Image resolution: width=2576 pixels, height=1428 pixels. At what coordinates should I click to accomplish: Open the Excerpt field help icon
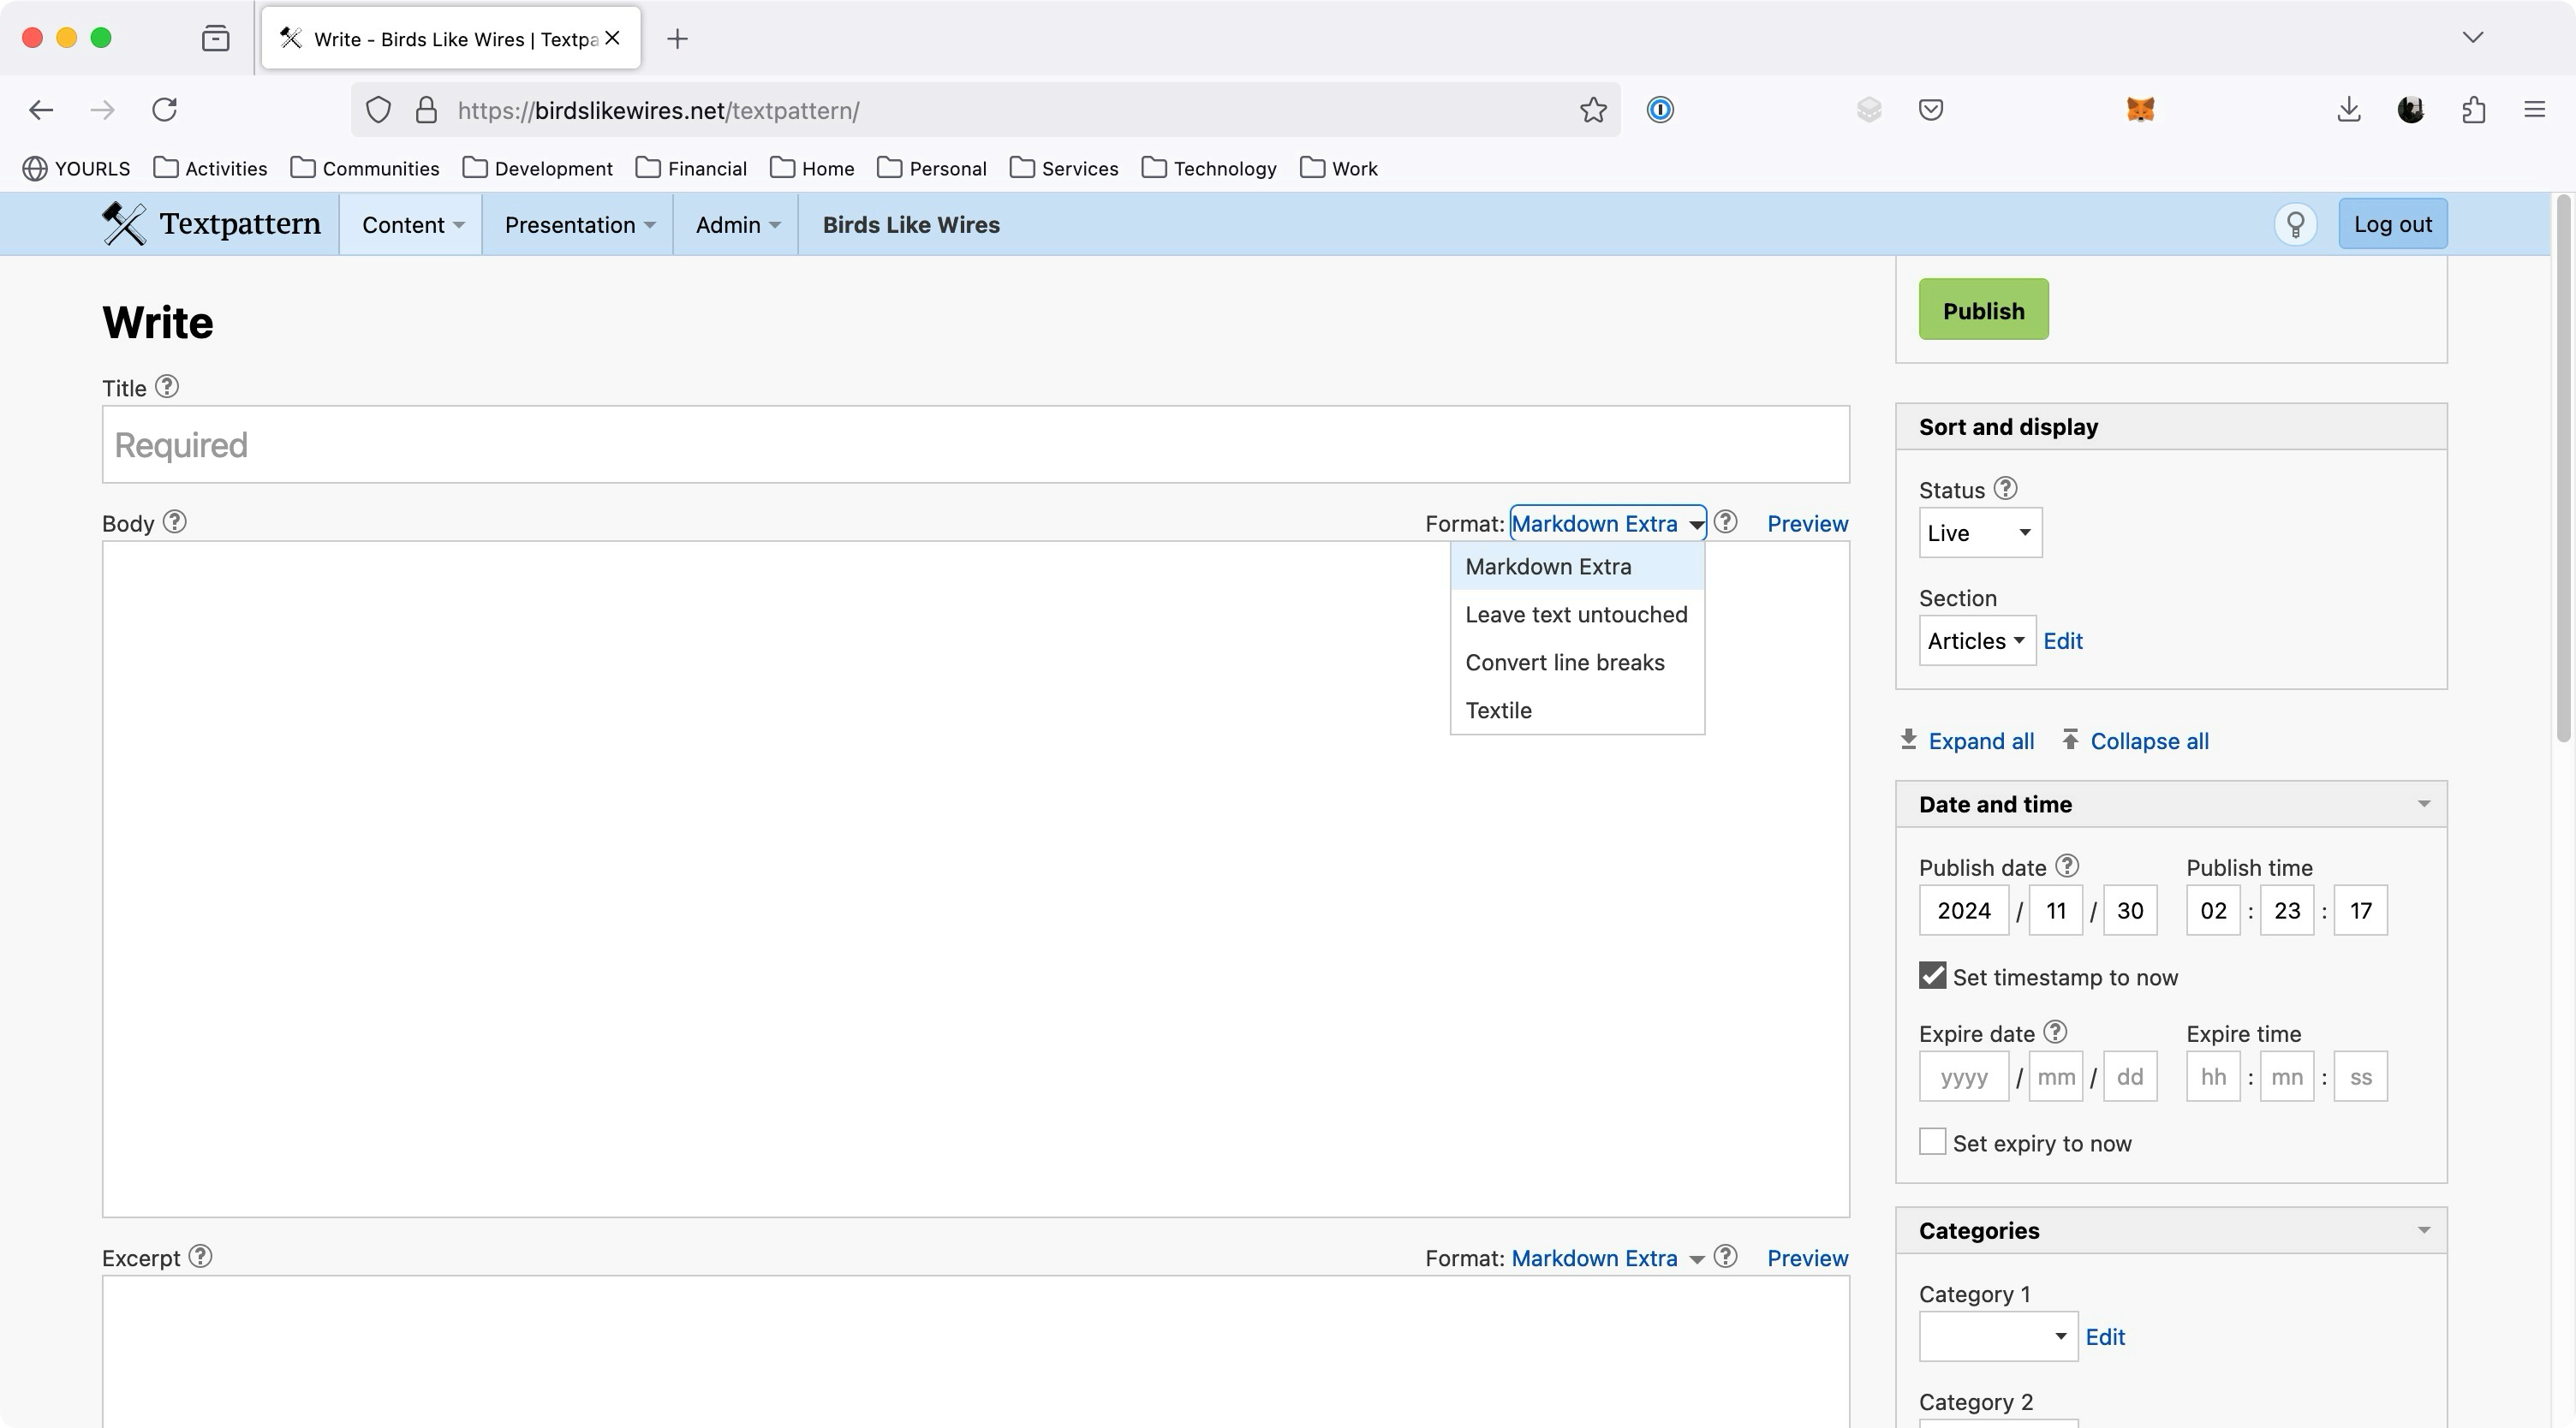tap(200, 1256)
